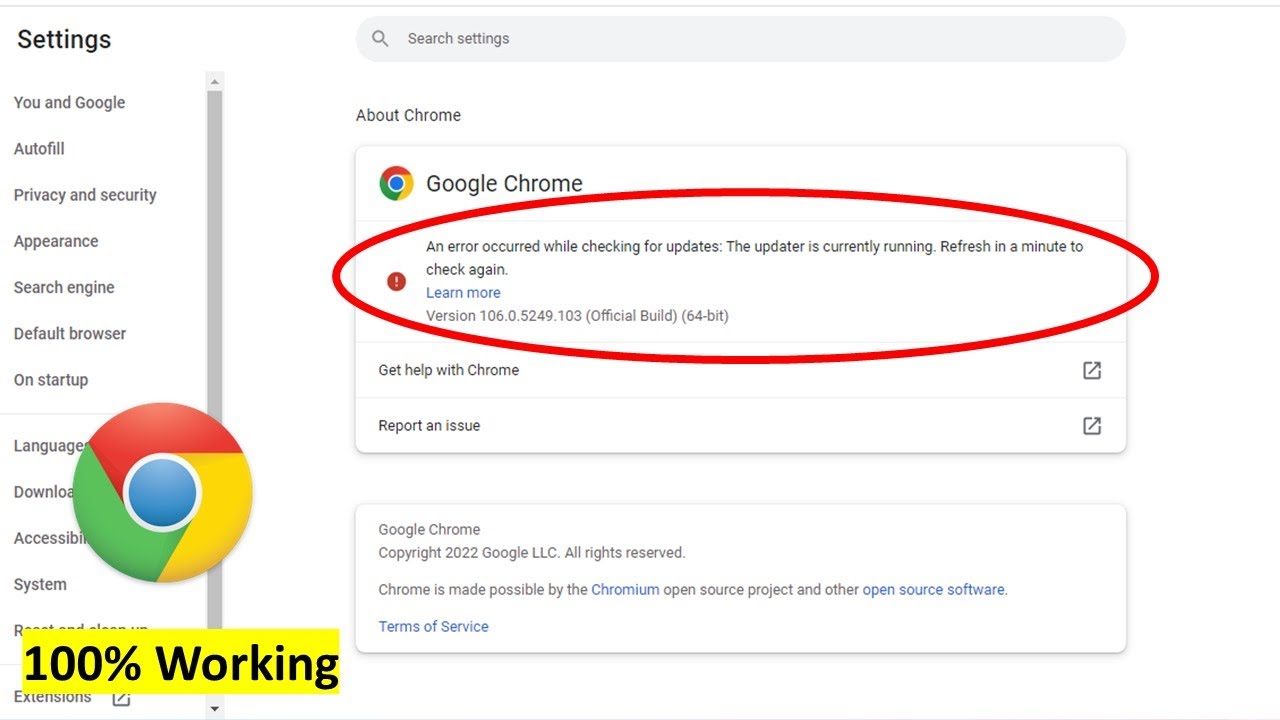Select Search engine in sidebar

pyautogui.click(x=64, y=288)
